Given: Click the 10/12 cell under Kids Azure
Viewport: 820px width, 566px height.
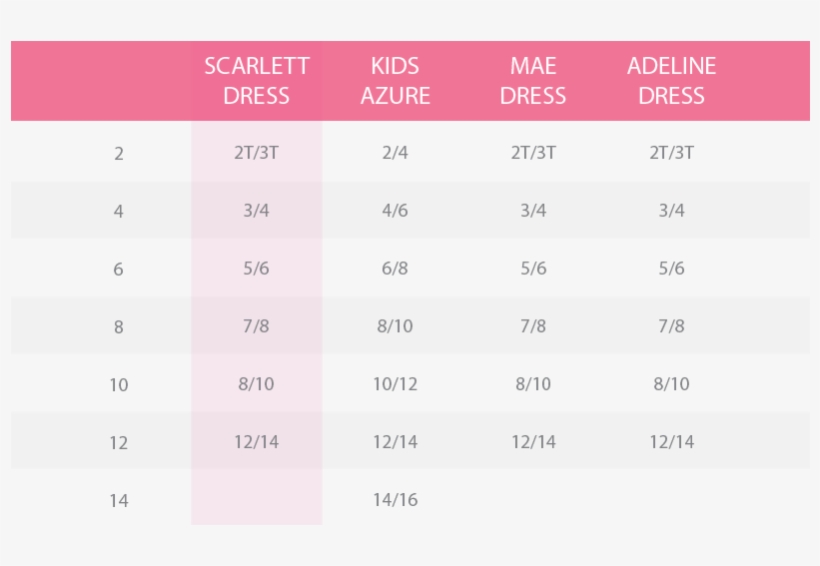Looking at the screenshot, I should point(395,384).
